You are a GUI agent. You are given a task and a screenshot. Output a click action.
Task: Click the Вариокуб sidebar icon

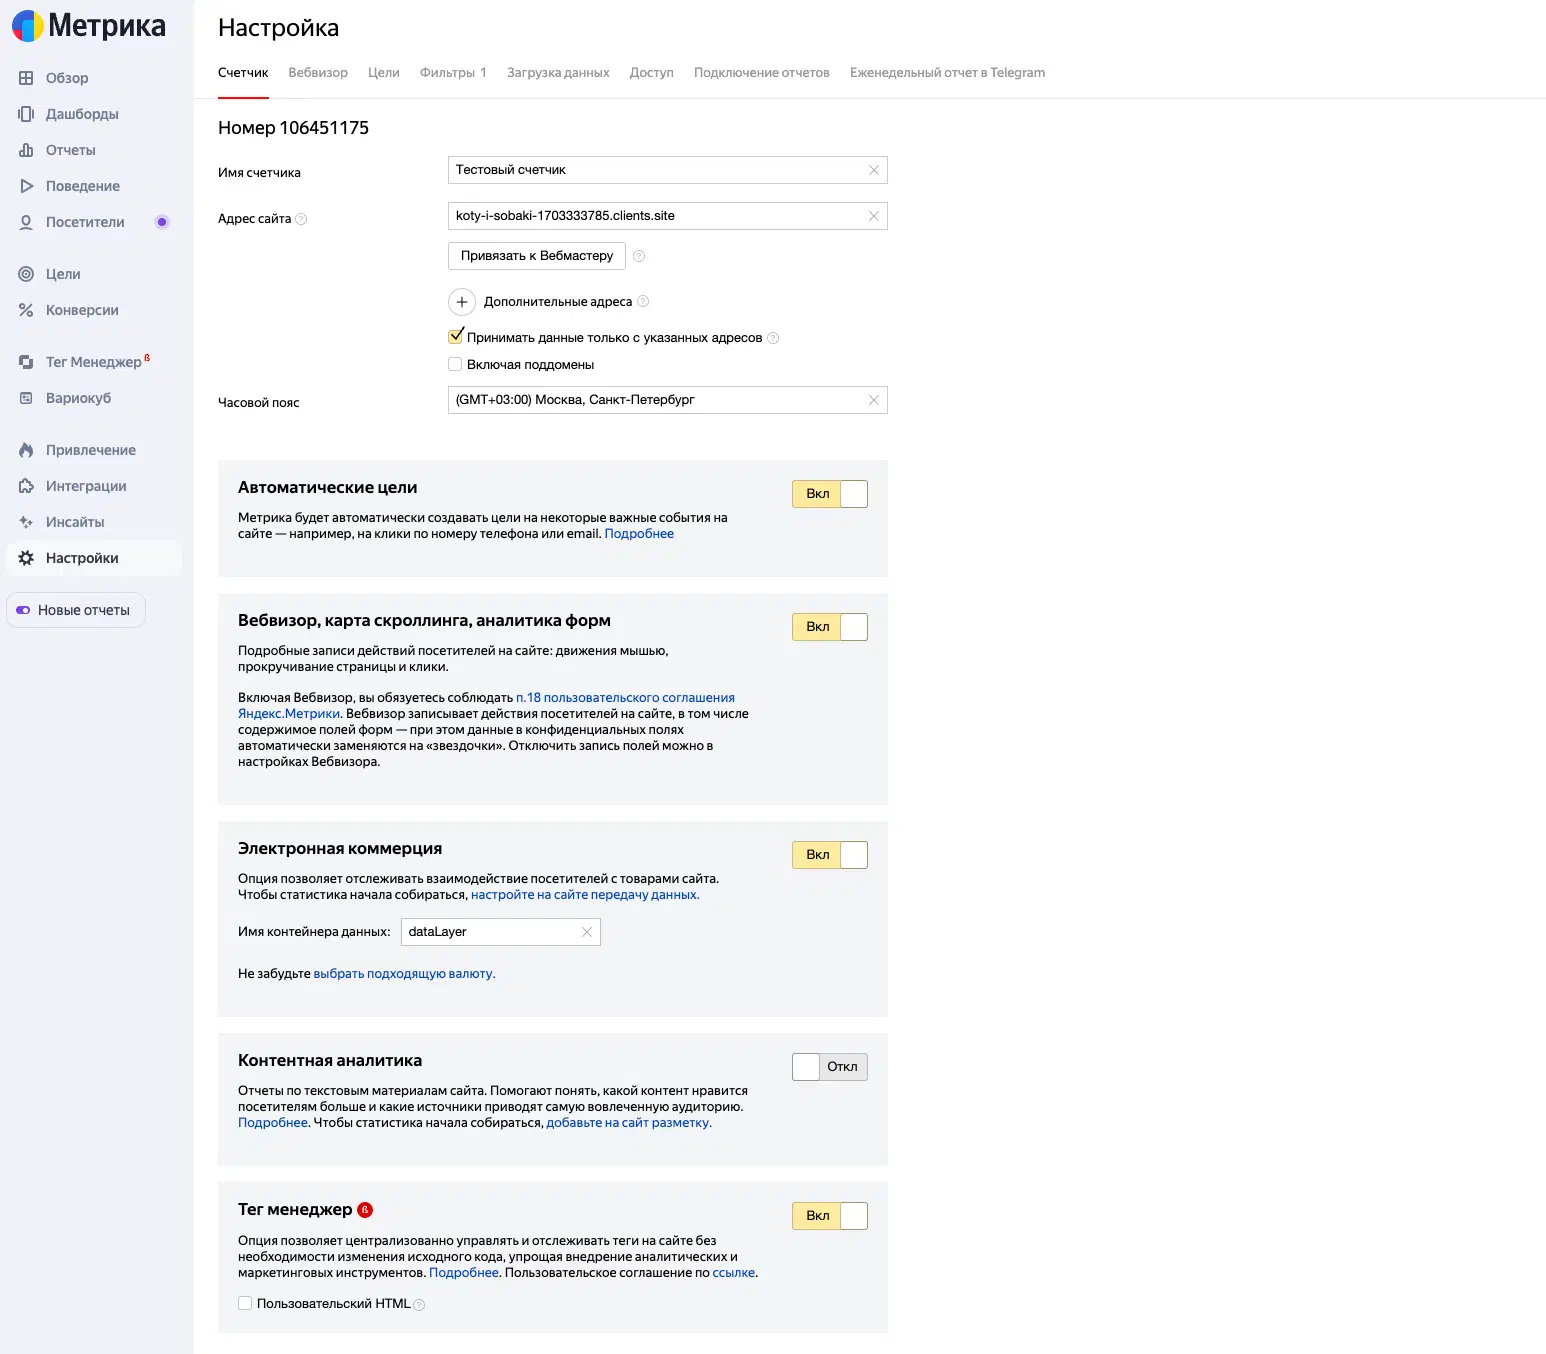click(x=26, y=398)
